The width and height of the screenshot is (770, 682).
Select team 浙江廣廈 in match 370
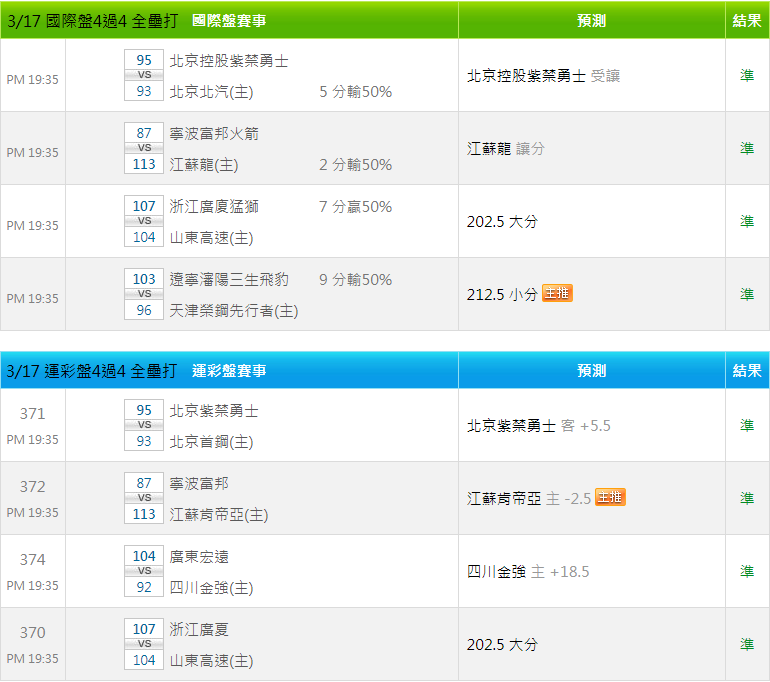pos(199,629)
